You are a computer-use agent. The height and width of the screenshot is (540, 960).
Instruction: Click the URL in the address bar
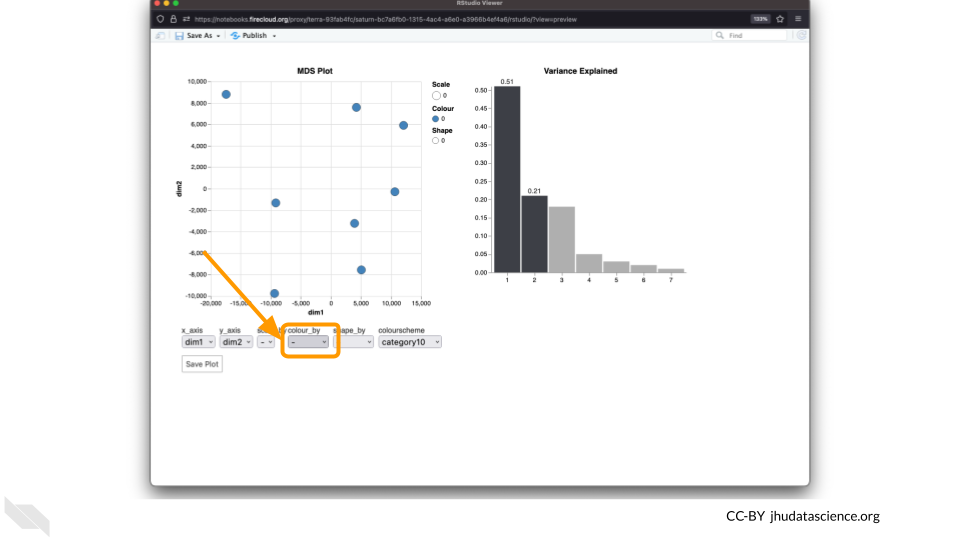pyautogui.click(x=386, y=19)
